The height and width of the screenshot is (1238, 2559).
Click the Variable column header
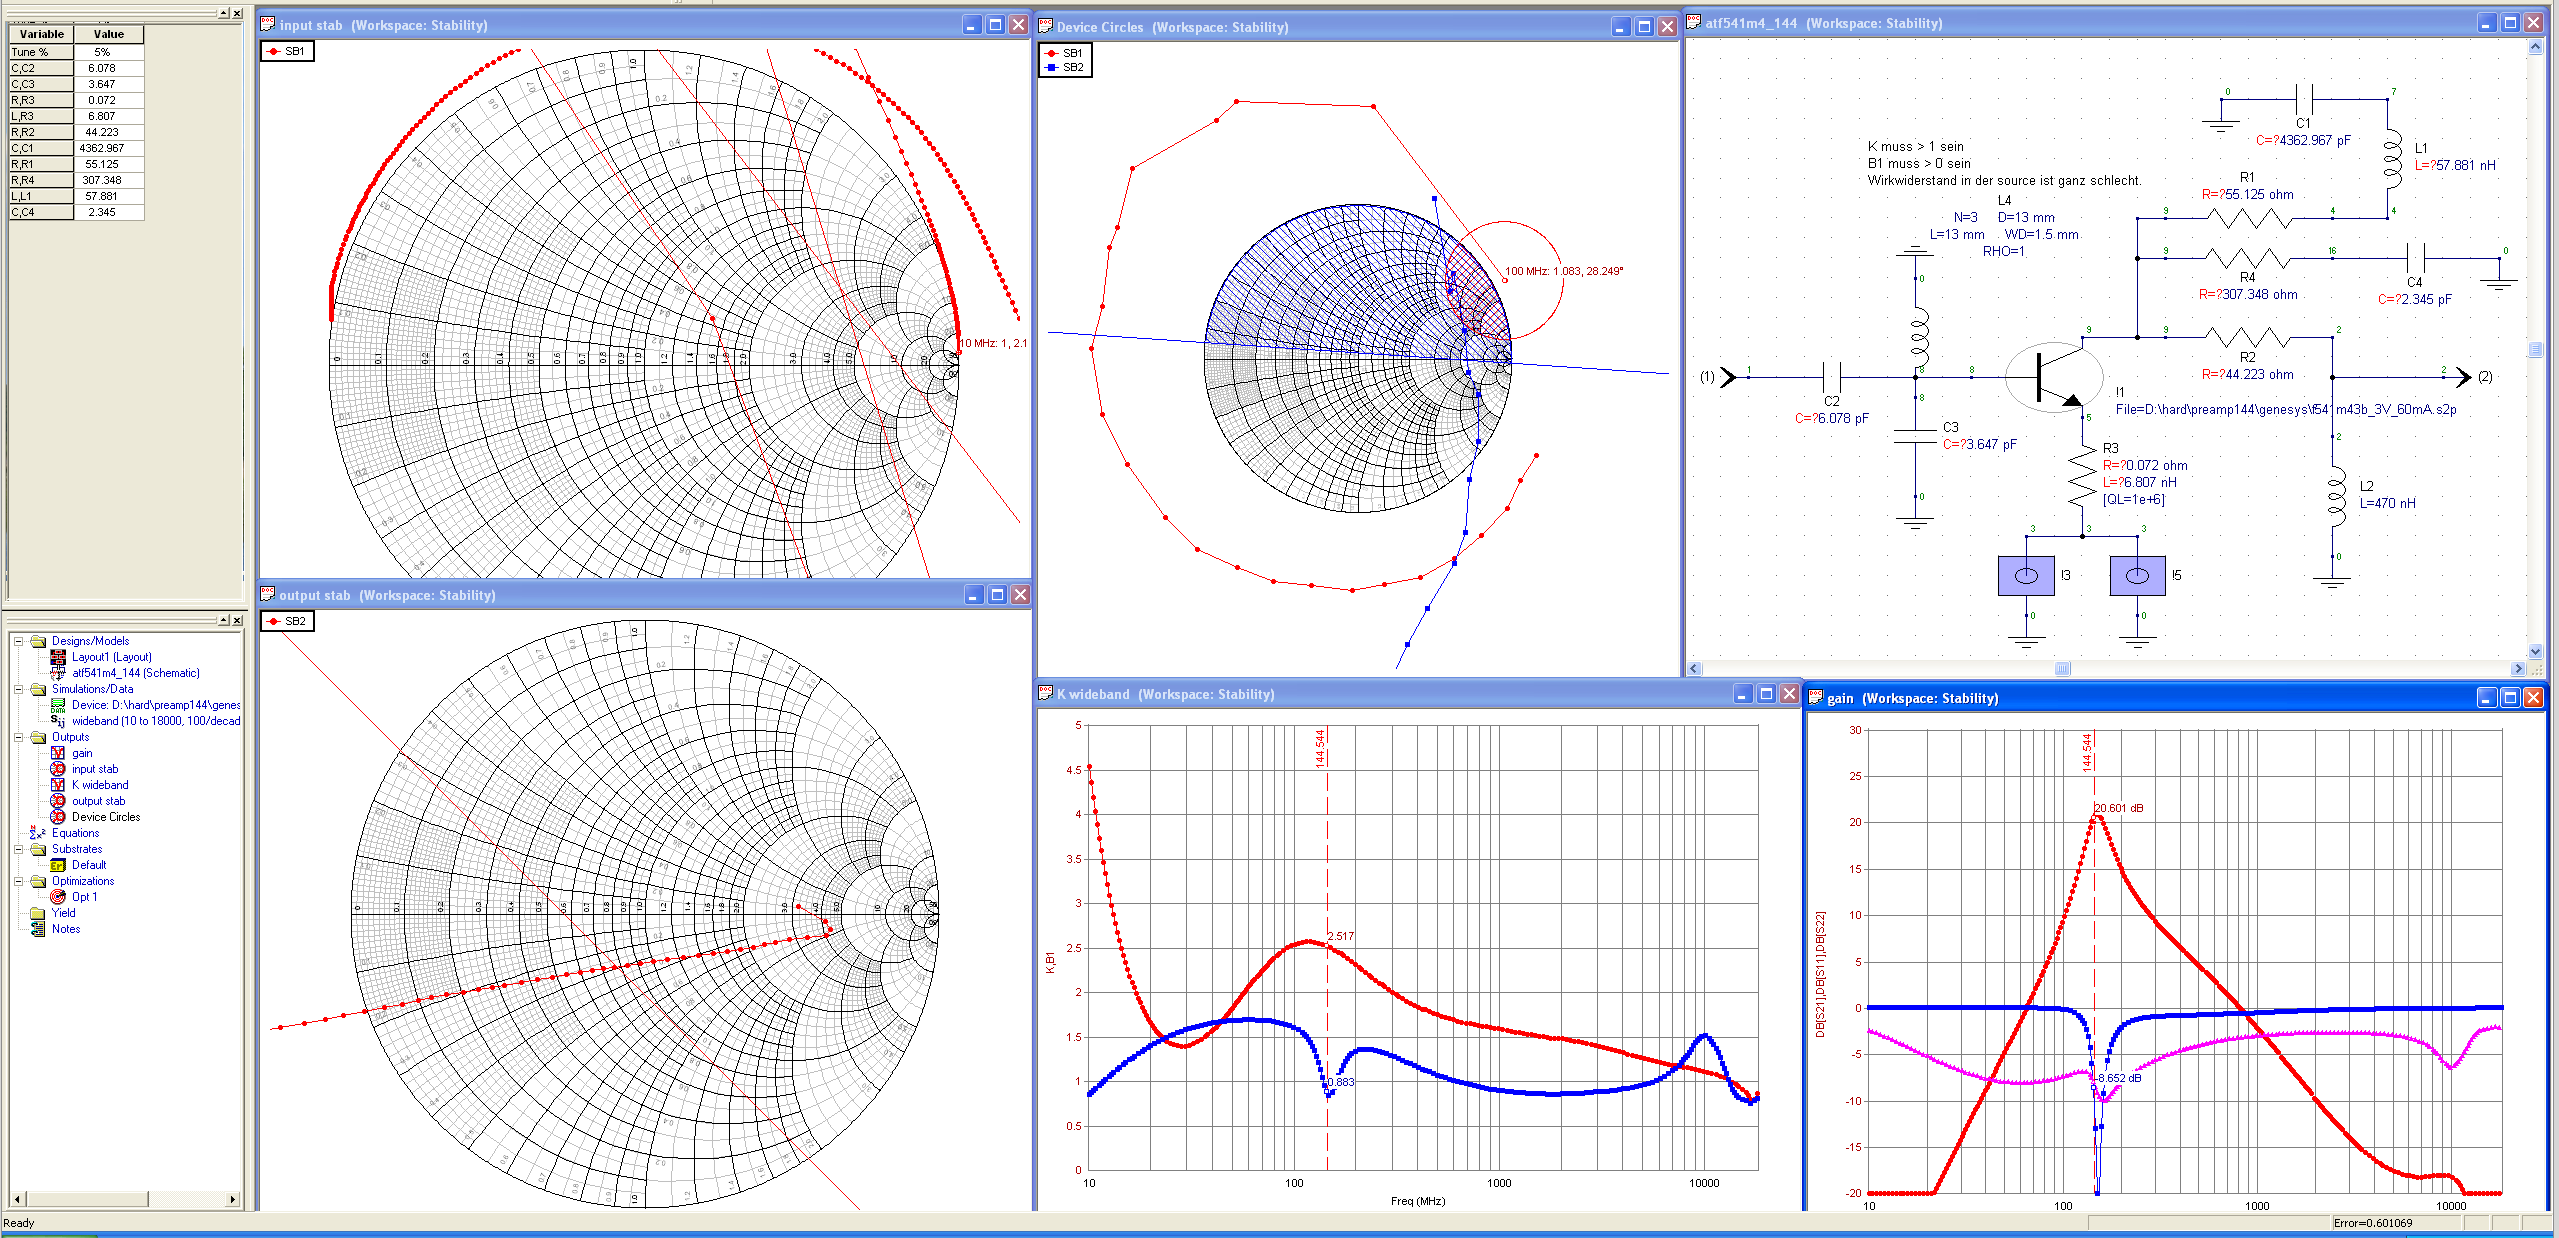click(x=41, y=34)
